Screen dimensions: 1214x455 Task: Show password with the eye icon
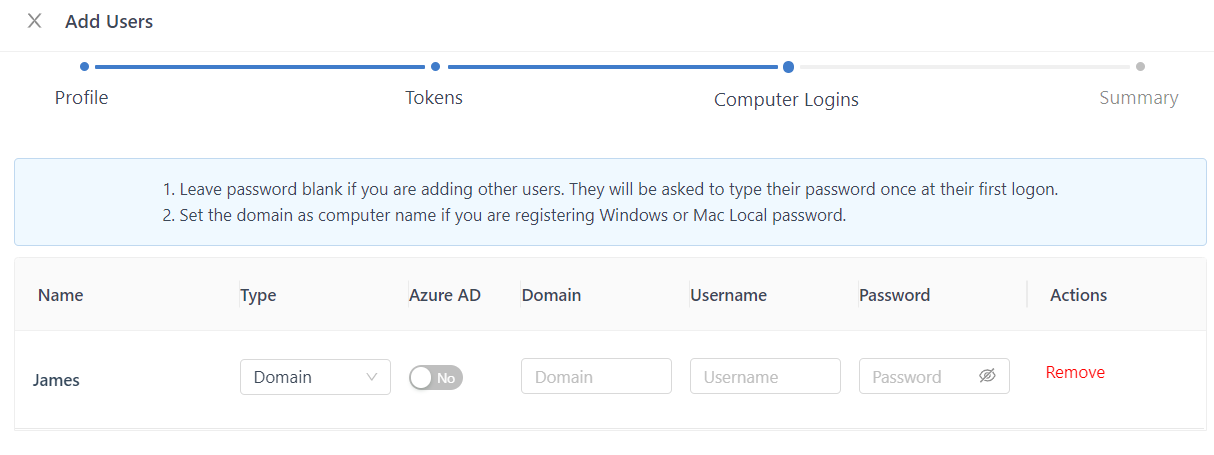[987, 376]
